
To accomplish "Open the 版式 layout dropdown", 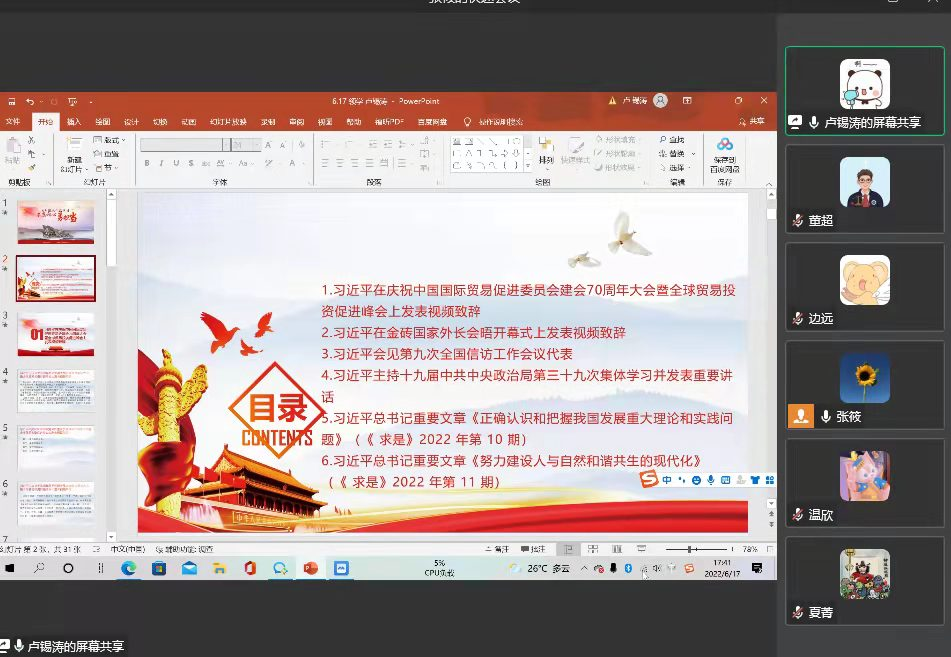I will 107,141.
